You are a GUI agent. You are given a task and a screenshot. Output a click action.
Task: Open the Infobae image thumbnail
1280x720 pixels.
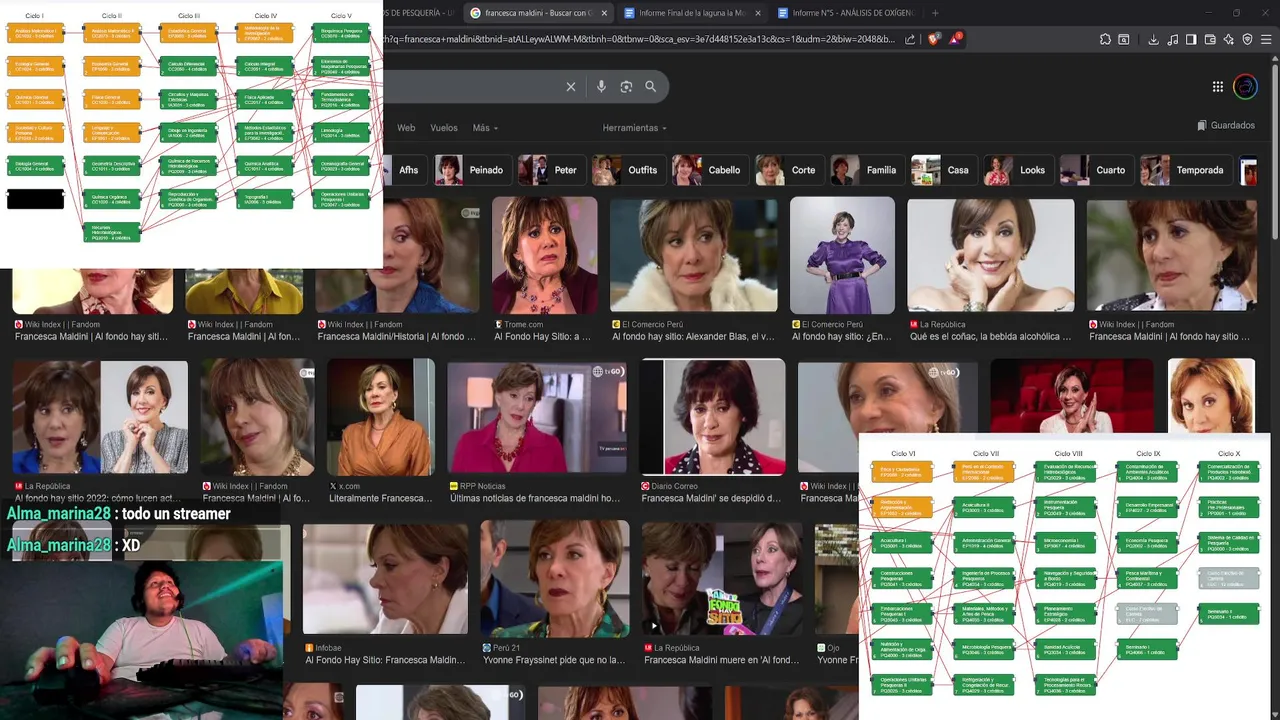(385, 578)
